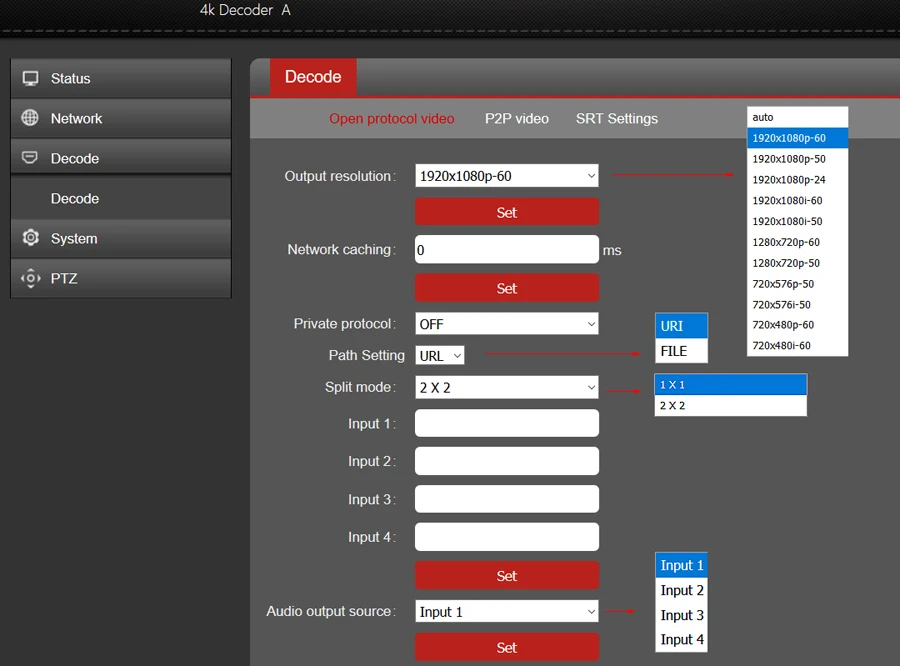Open the PTZ menu section
The image size is (900, 666).
[121, 278]
